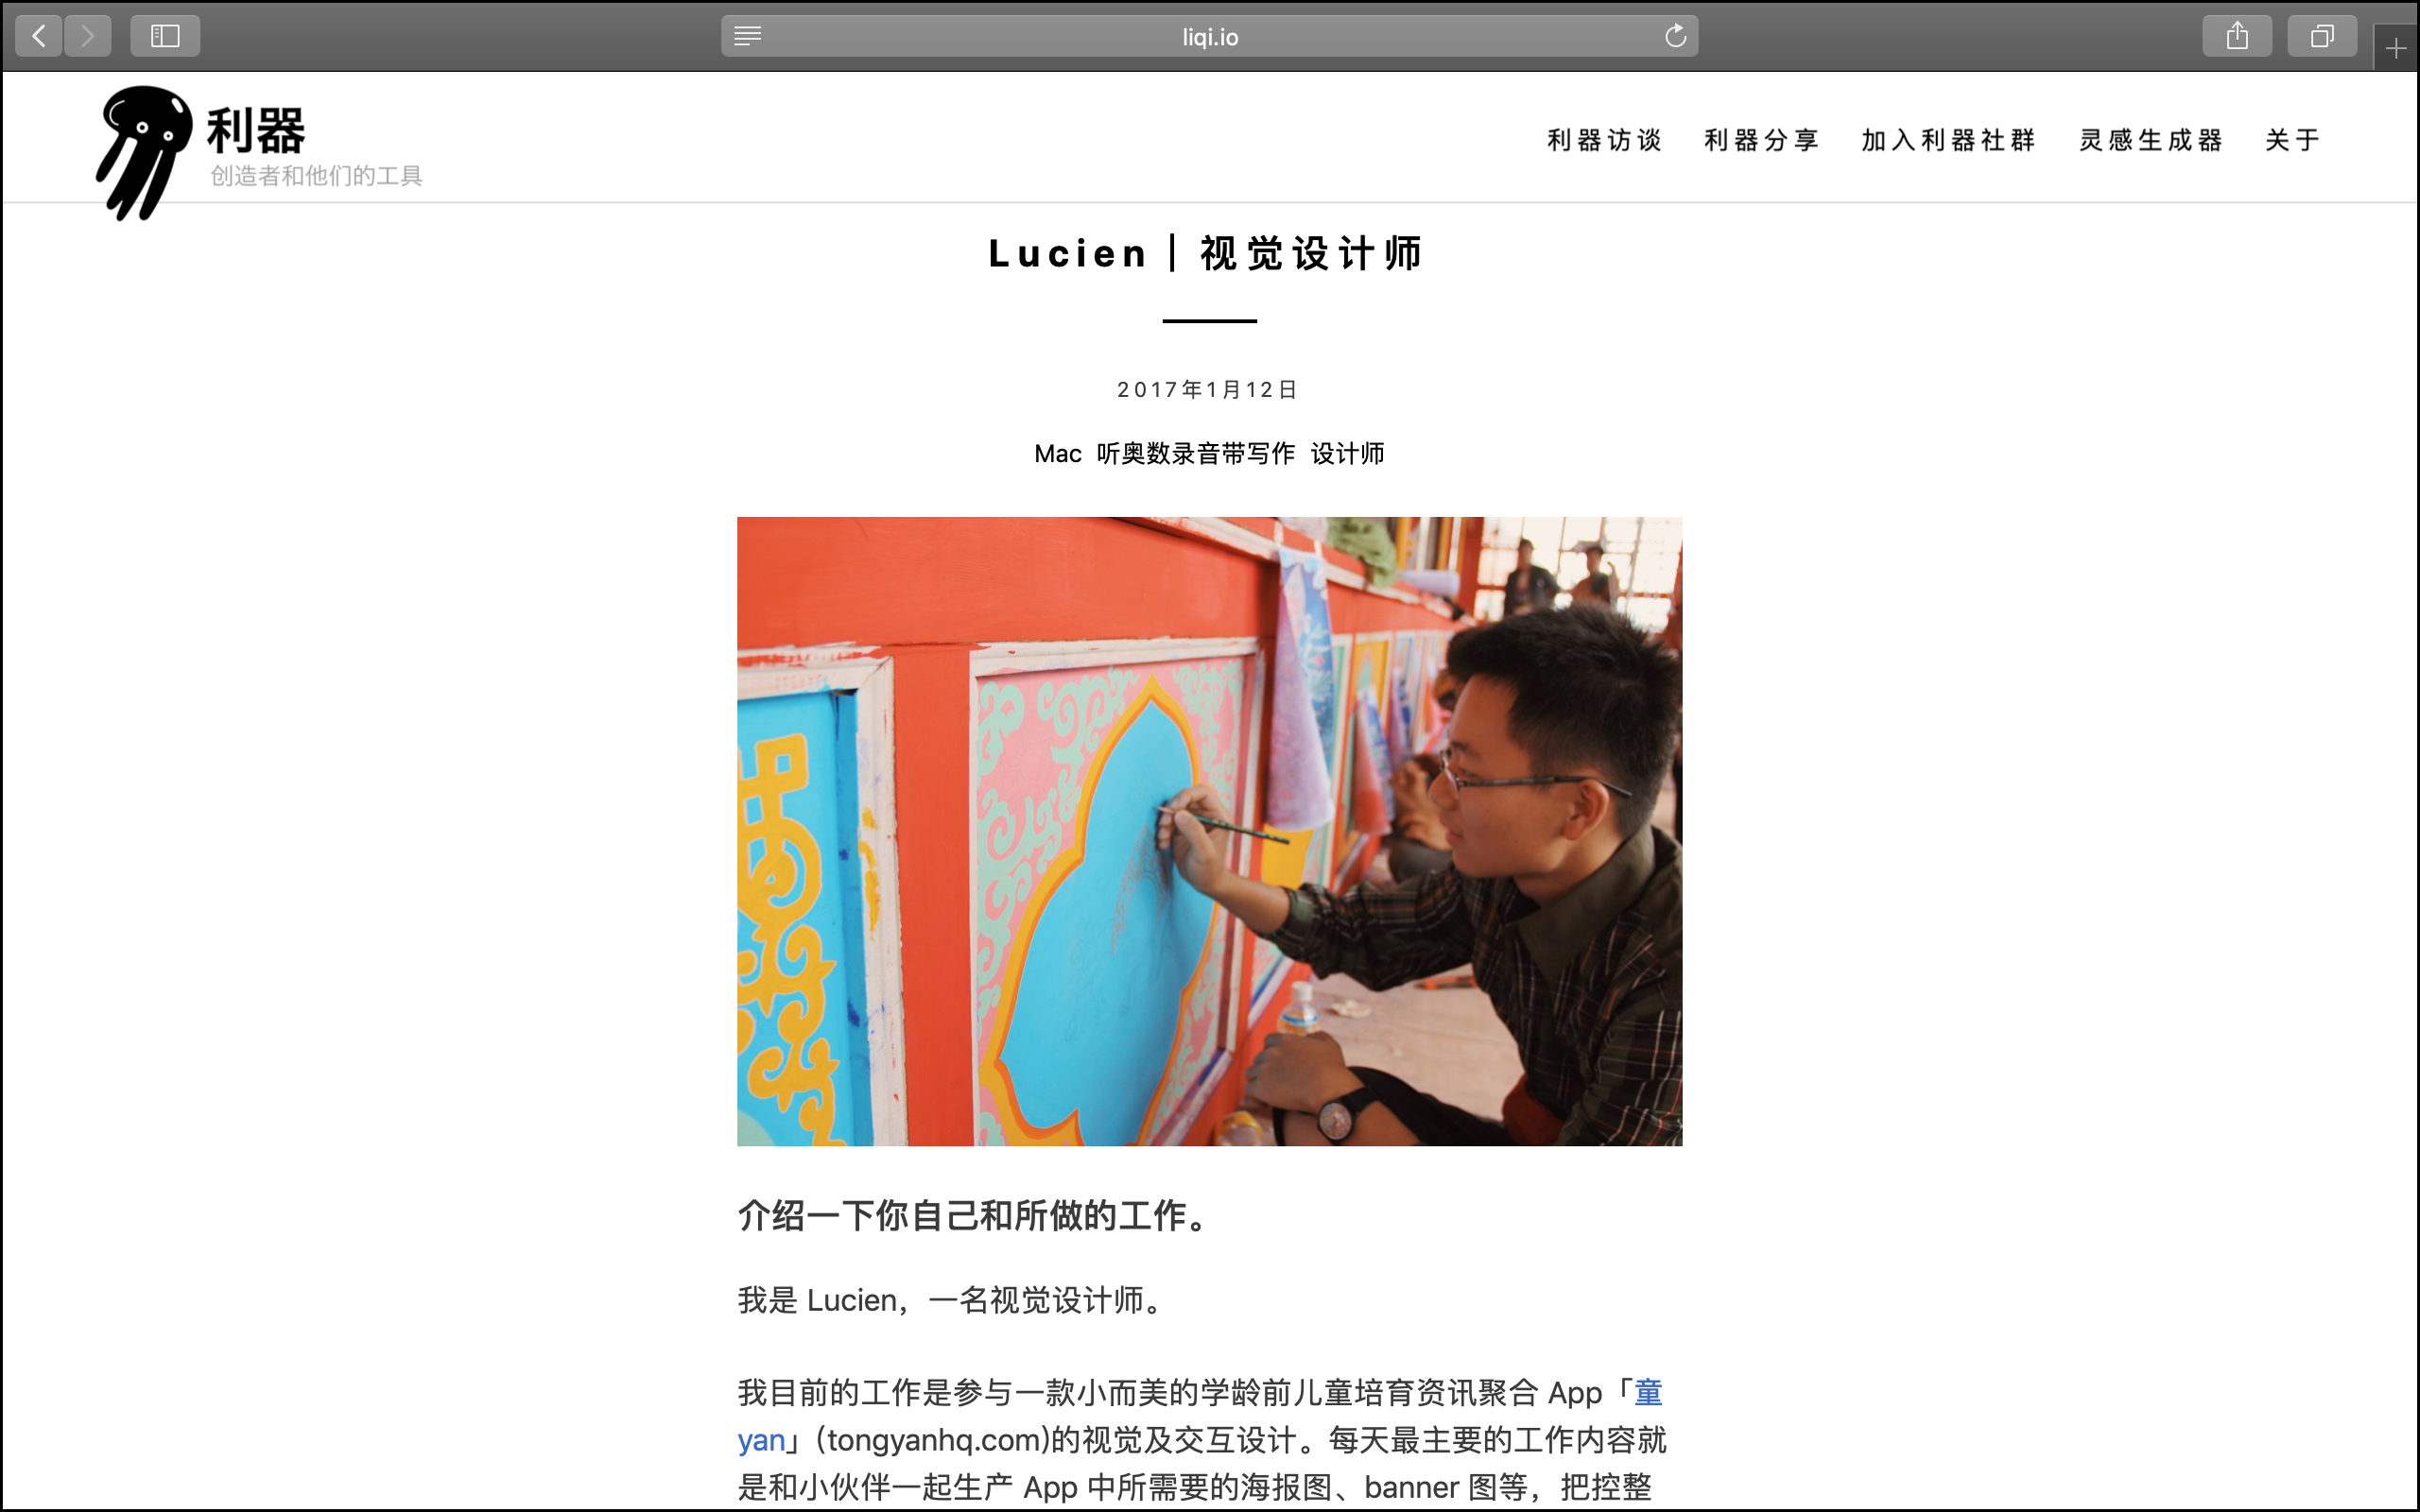Open the 利器访谈 menu item
The height and width of the screenshot is (1512, 2420).
[x=1604, y=140]
